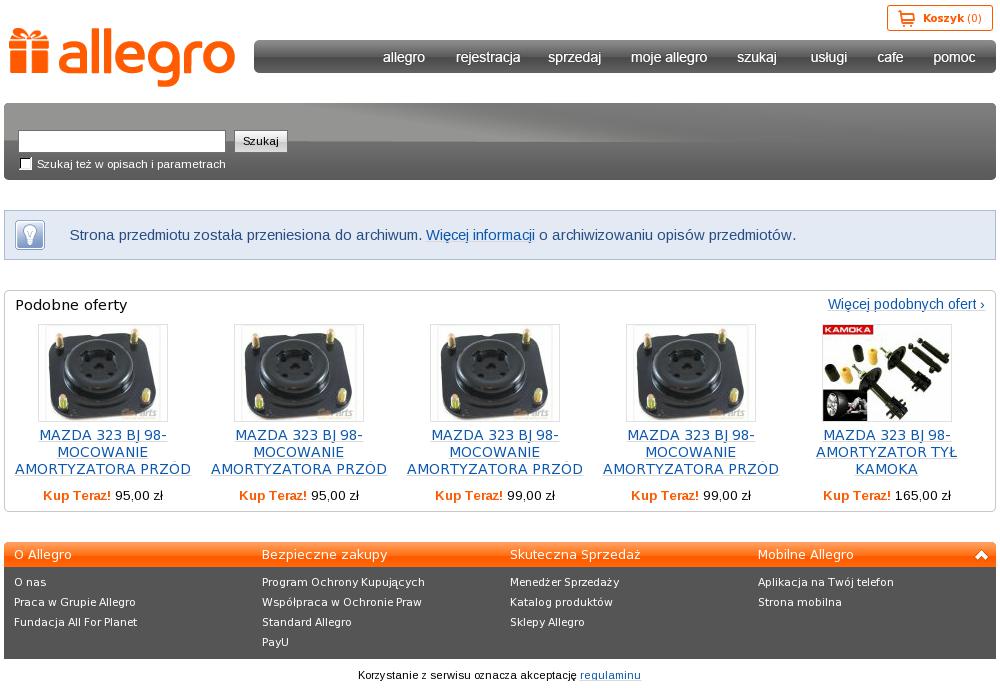
Task: Switch to 'Strona mobilna'
Action: tap(800, 602)
